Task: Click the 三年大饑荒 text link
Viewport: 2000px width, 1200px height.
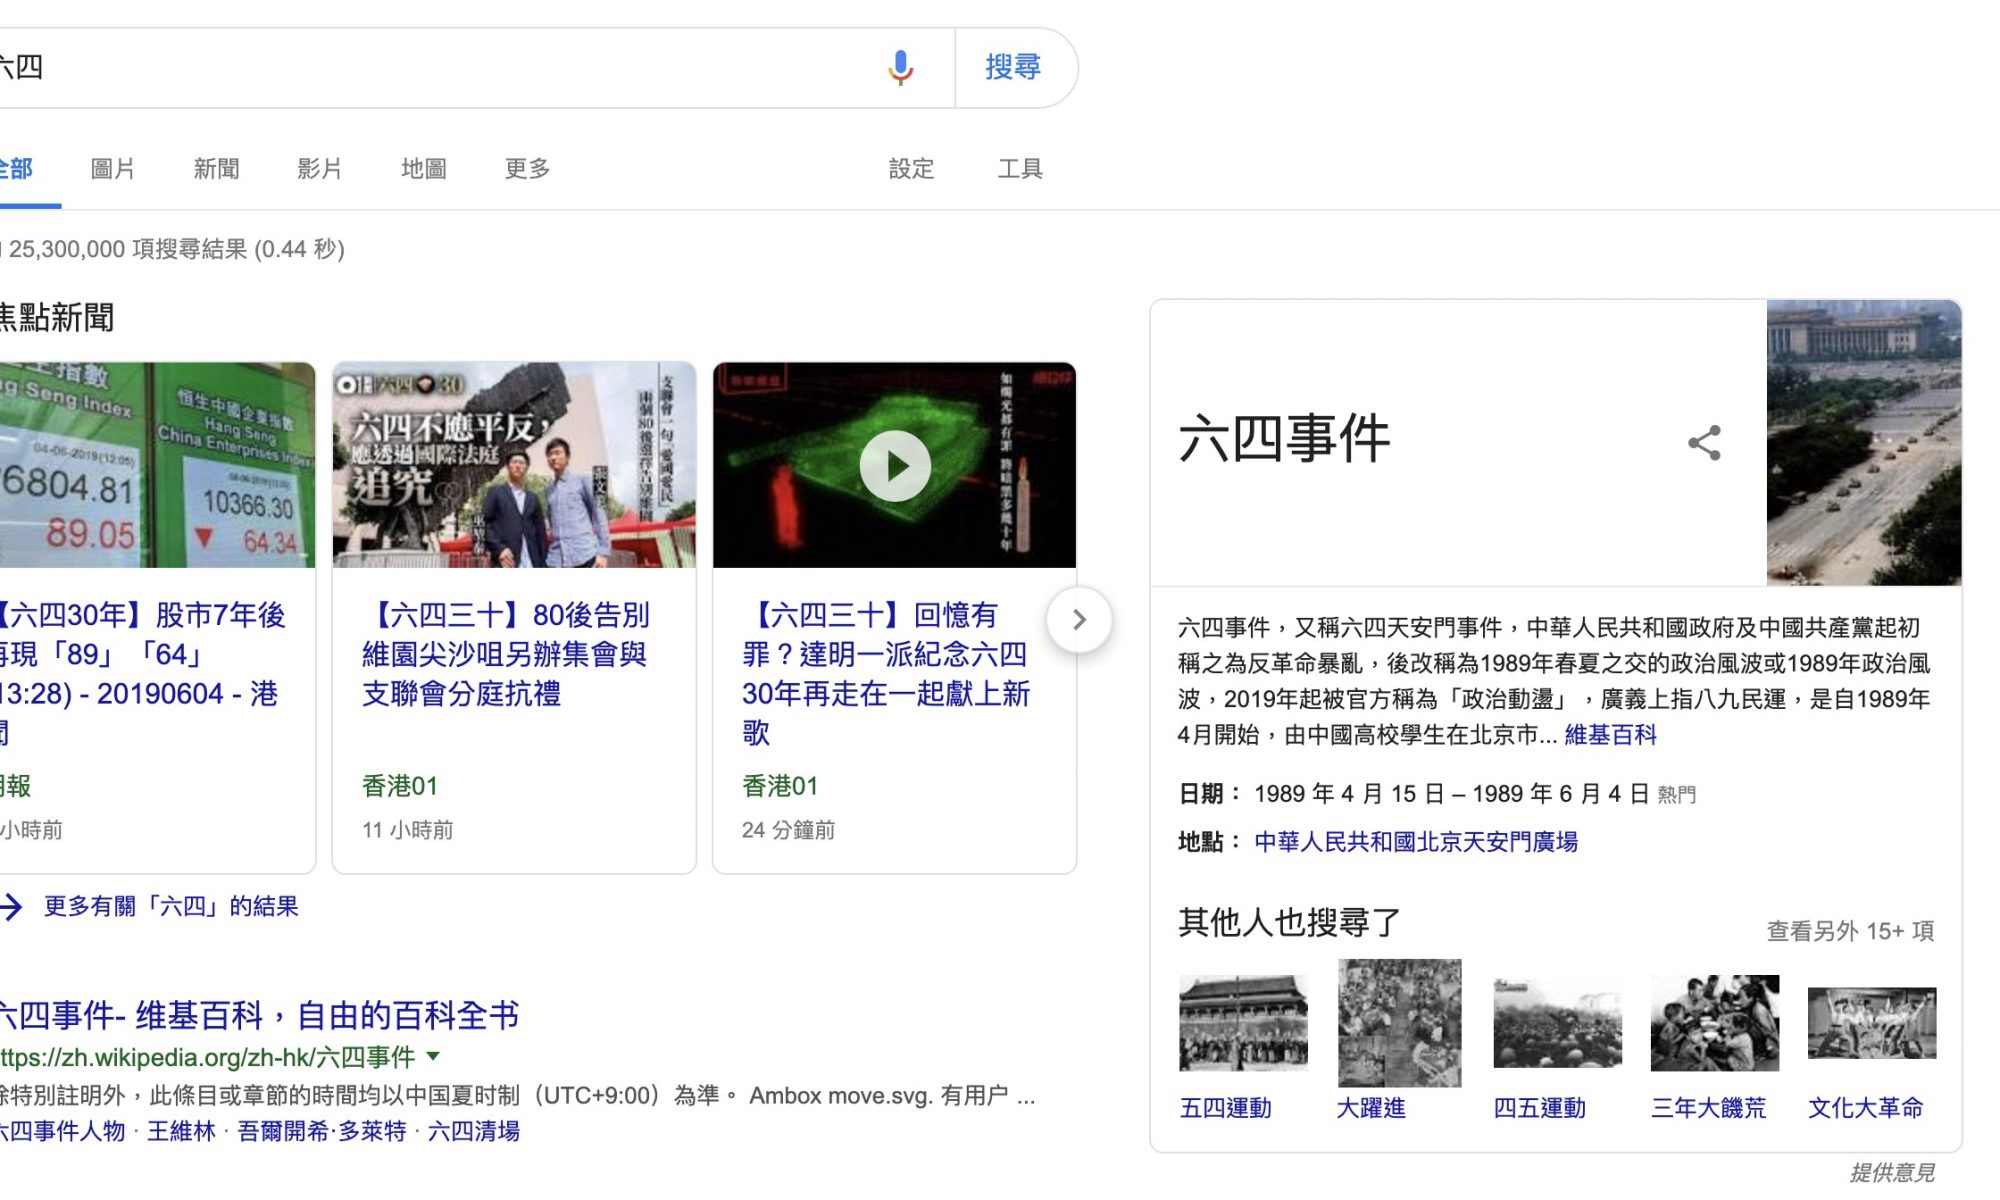Action: 1709,1108
